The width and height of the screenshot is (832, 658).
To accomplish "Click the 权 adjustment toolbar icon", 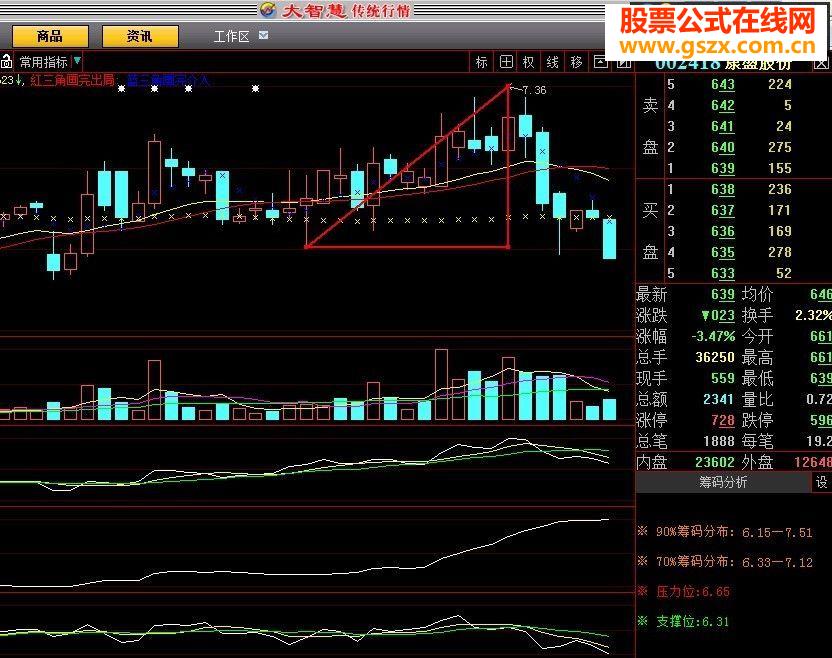I will coord(528,62).
